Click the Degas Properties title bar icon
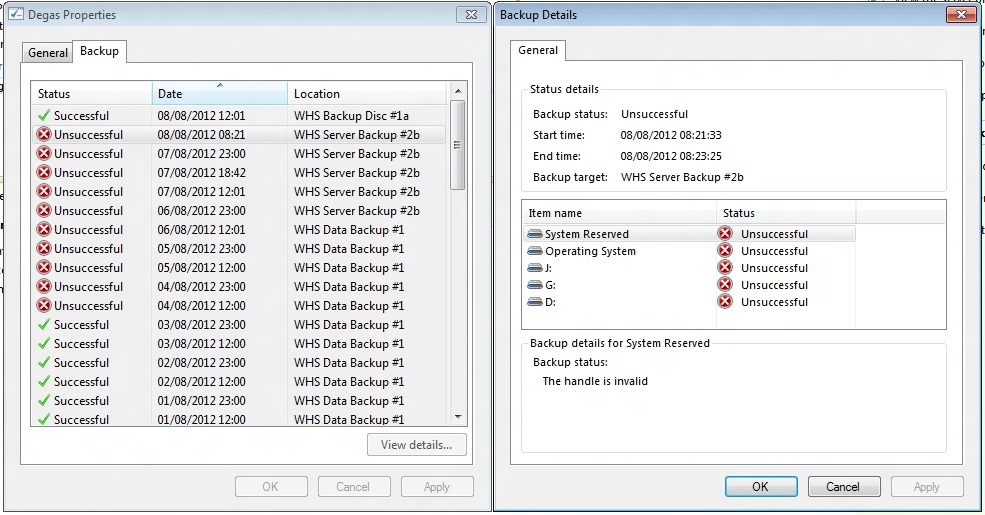This screenshot has height=515, width=985. pos(17,15)
